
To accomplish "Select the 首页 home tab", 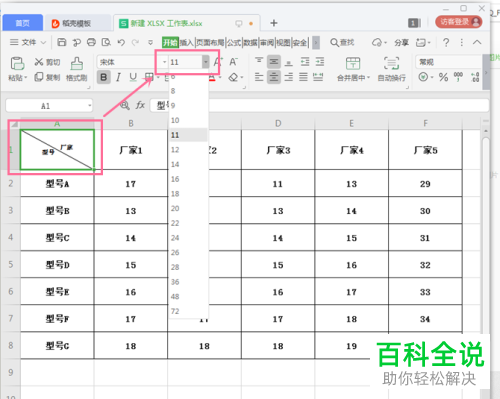I will pos(22,23).
